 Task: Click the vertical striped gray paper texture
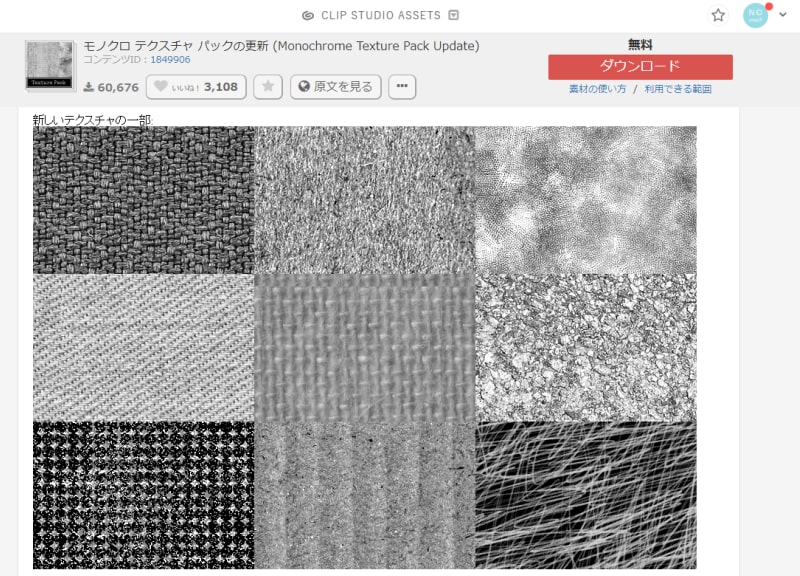click(x=365, y=495)
